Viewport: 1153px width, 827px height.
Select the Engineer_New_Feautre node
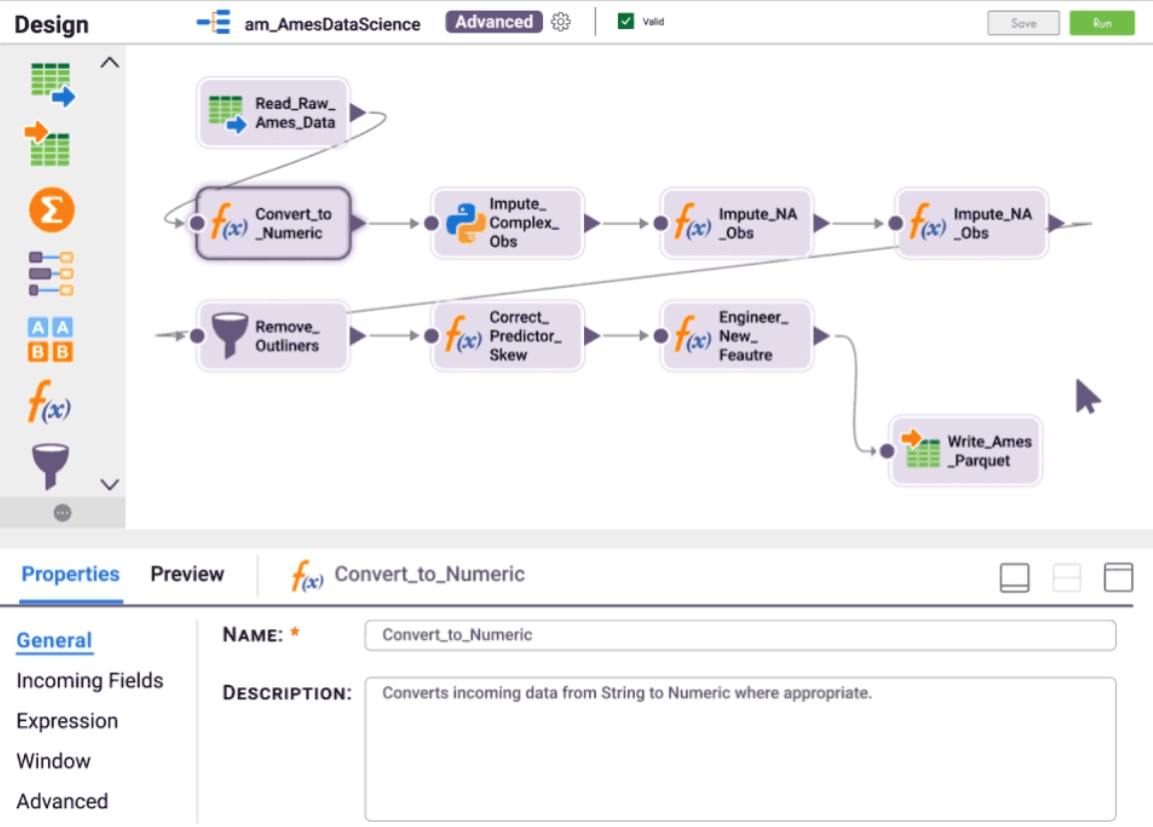click(x=737, y=336)
